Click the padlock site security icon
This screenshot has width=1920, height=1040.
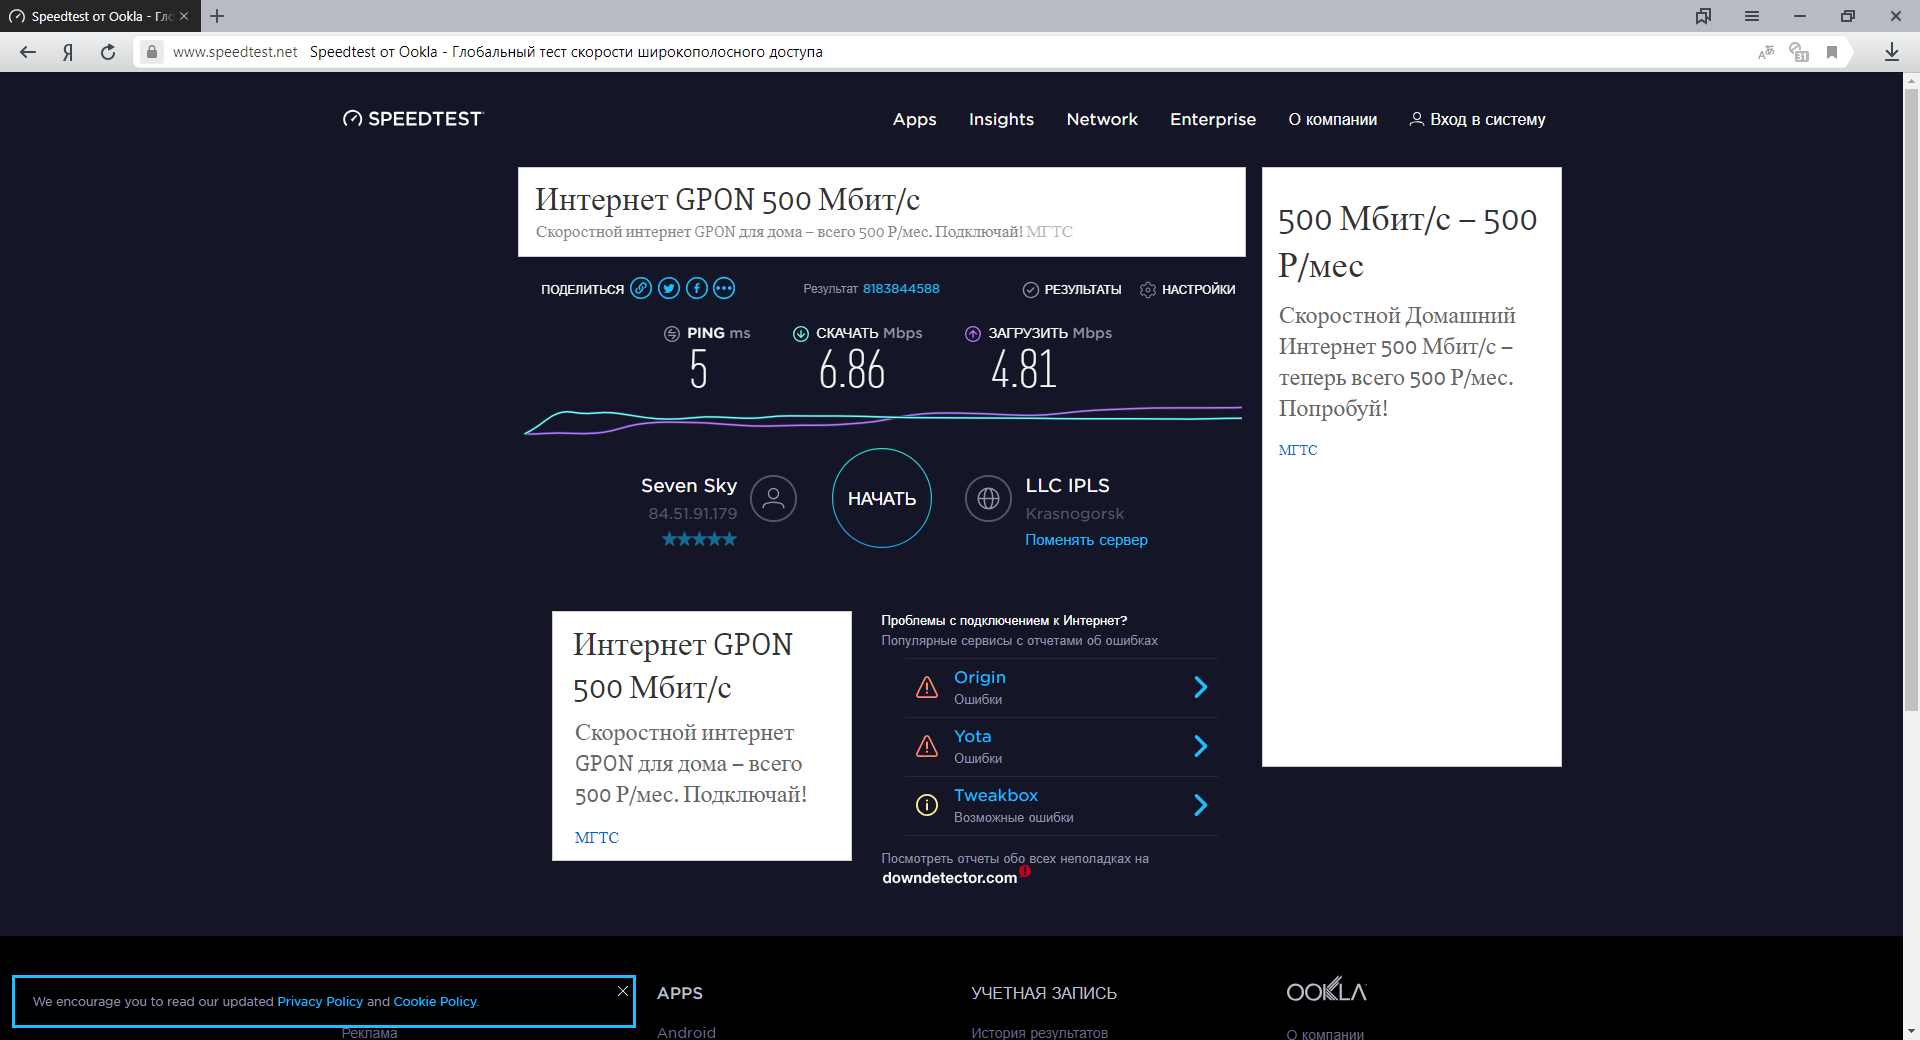pyautogui.click(x=151, y=52)
